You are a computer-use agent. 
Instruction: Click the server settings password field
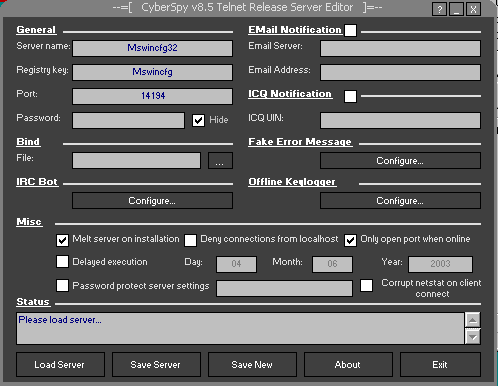point(284,288)
